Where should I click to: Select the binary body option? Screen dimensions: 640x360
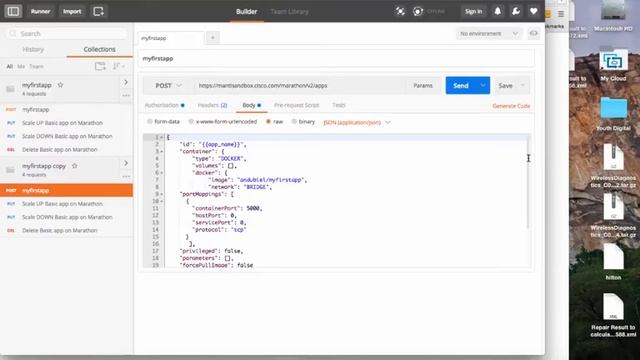(x=294, y=122)
